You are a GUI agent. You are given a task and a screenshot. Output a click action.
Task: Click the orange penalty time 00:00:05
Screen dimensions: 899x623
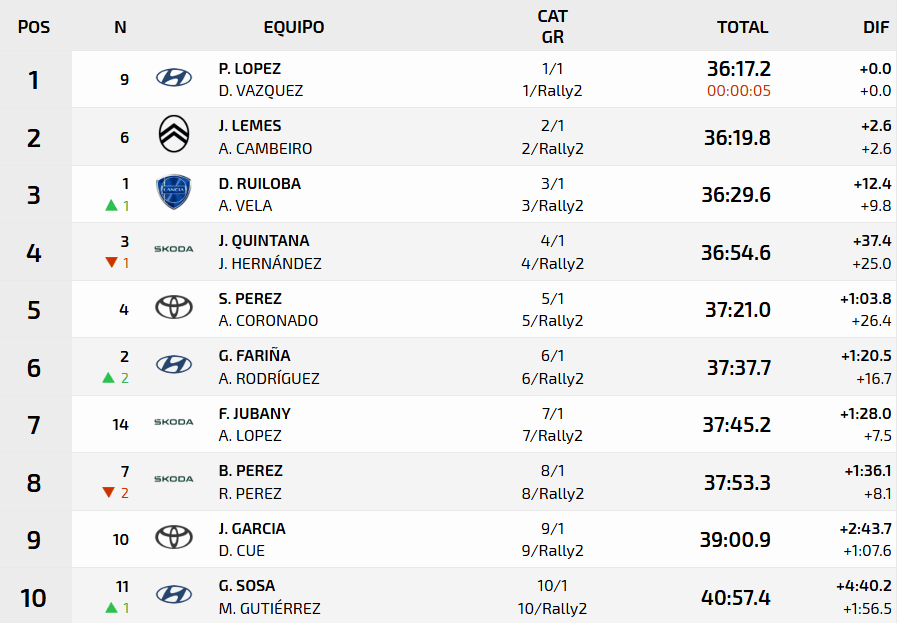[x=738, y=91]
